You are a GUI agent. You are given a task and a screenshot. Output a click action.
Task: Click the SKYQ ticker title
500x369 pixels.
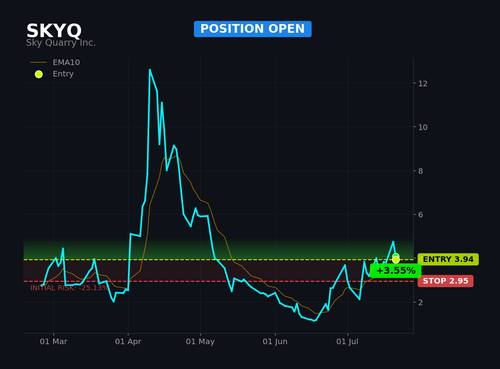tap(54, 31)
